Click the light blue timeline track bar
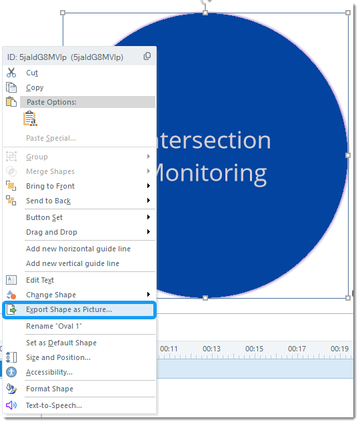 click(x=255, y=369)
